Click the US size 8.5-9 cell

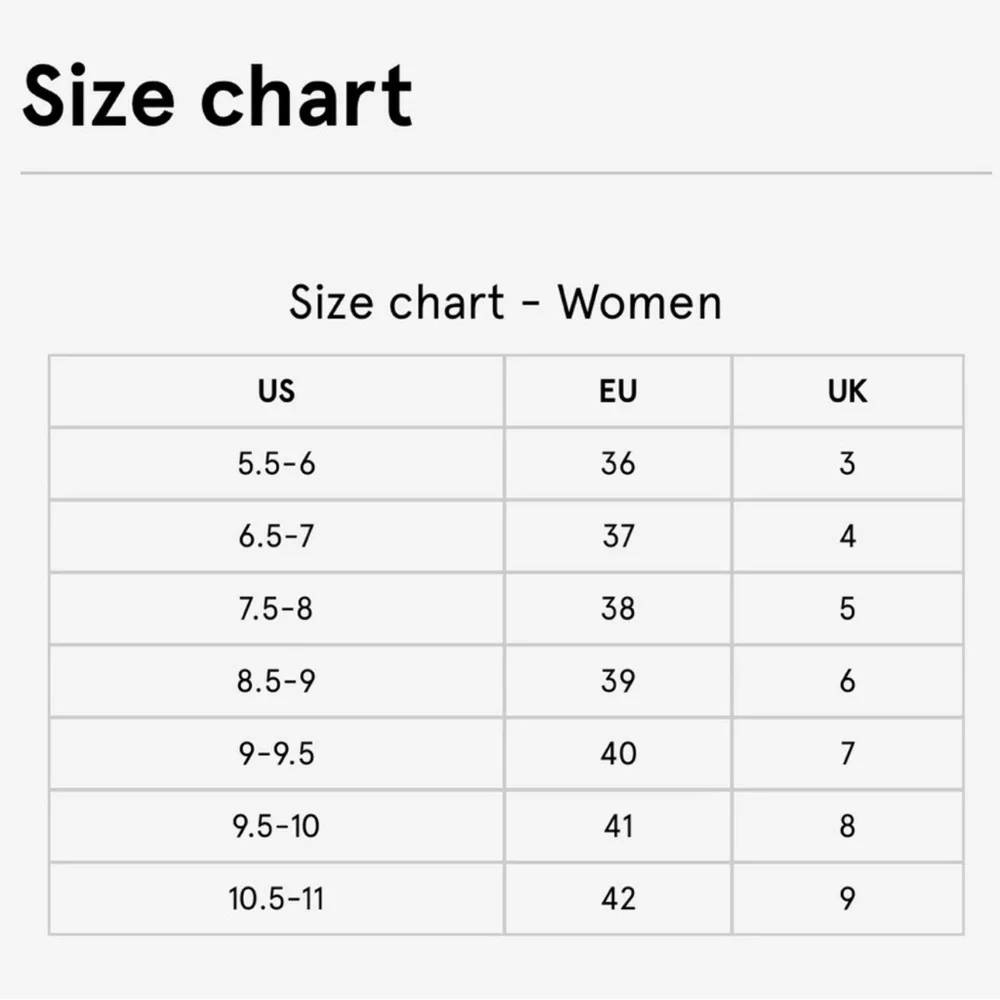tap(276, 681)
